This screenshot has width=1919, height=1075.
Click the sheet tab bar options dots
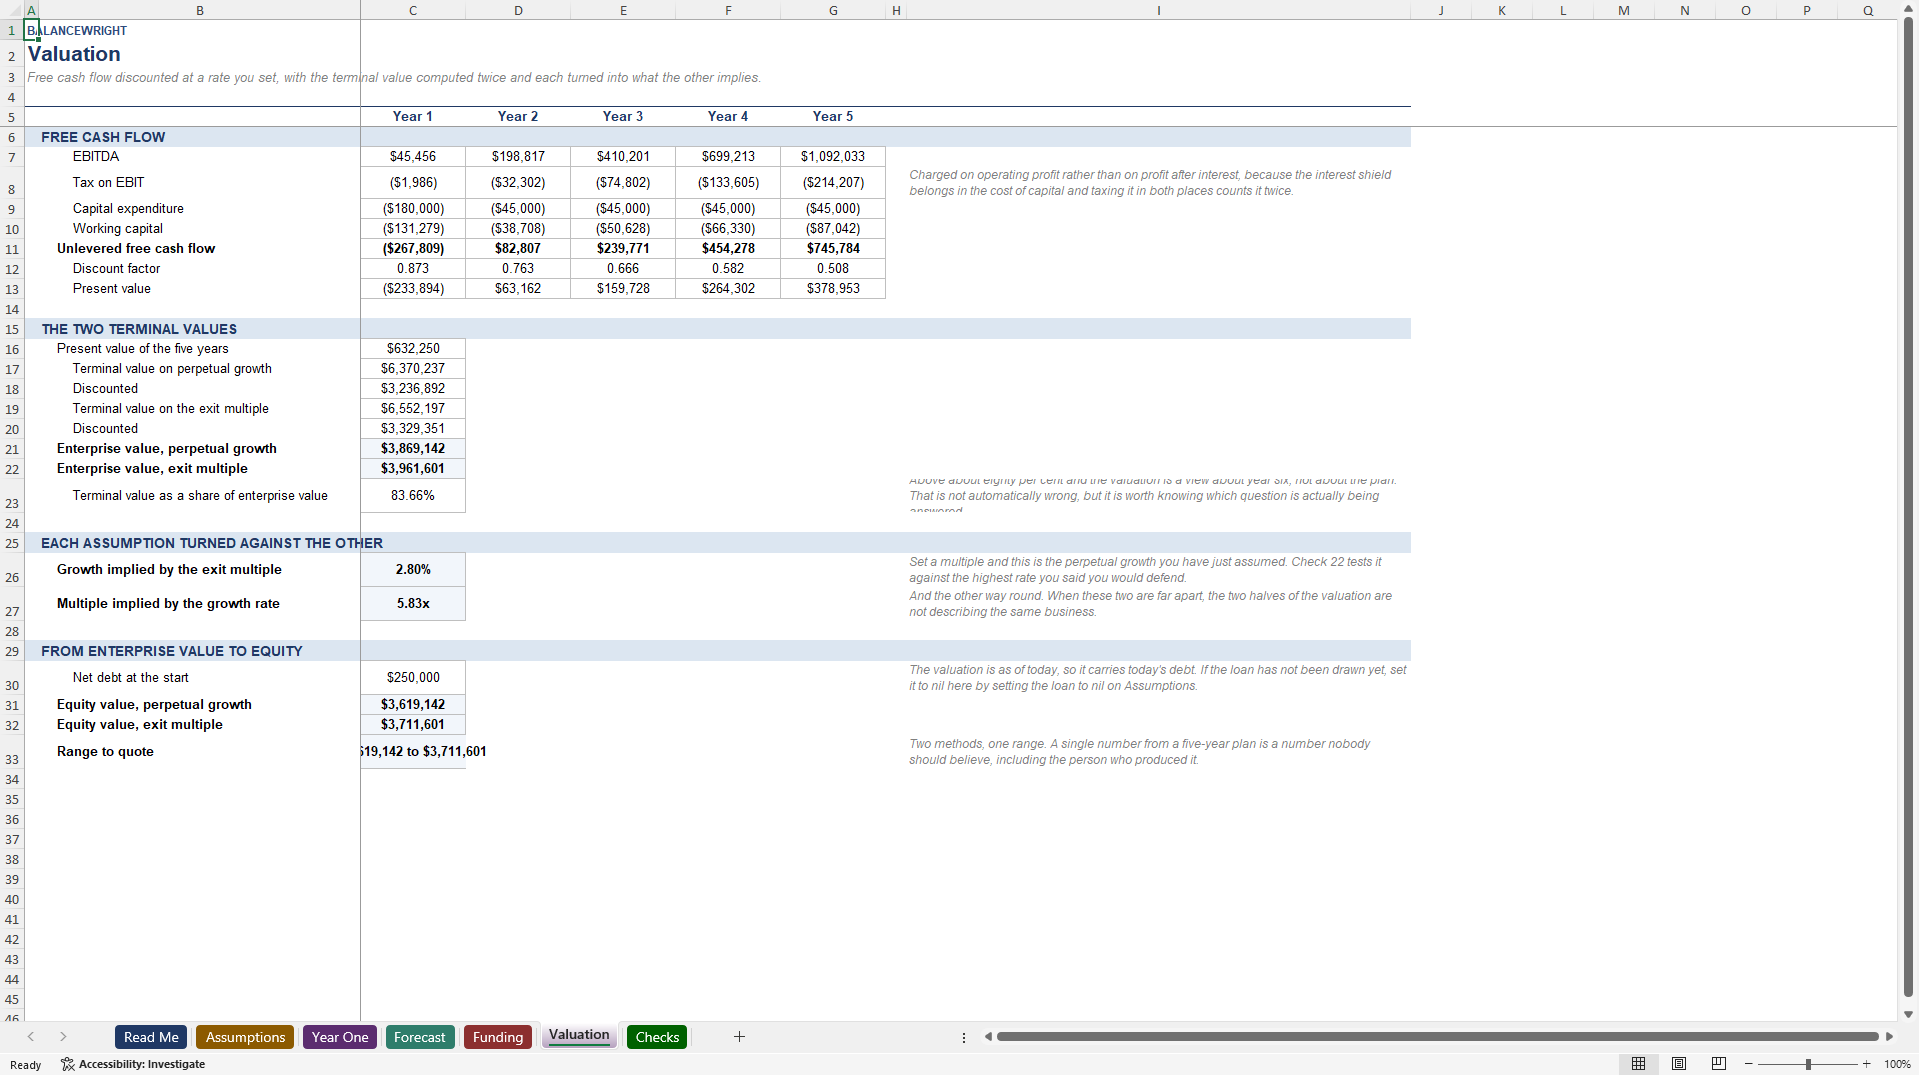tap(964, 1037)
